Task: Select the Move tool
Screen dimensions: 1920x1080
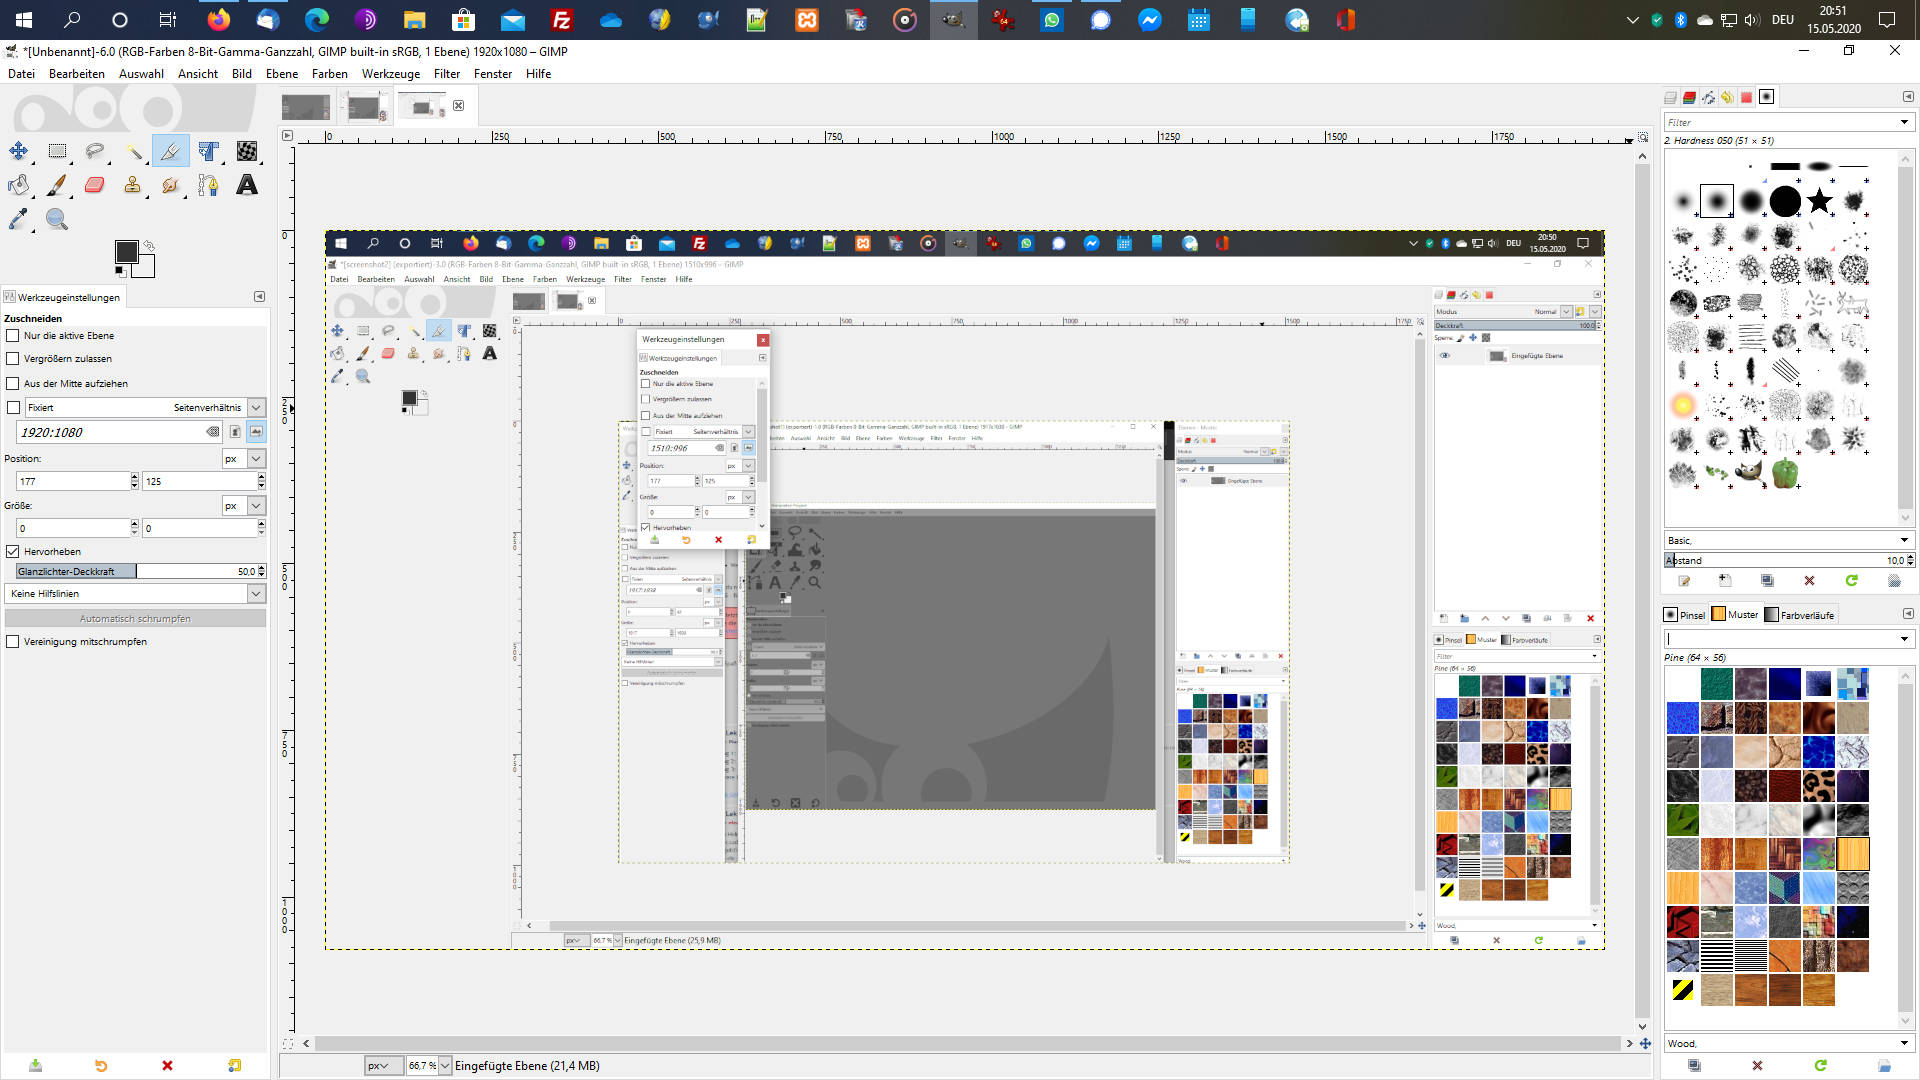Action: (x=18, y=151)
